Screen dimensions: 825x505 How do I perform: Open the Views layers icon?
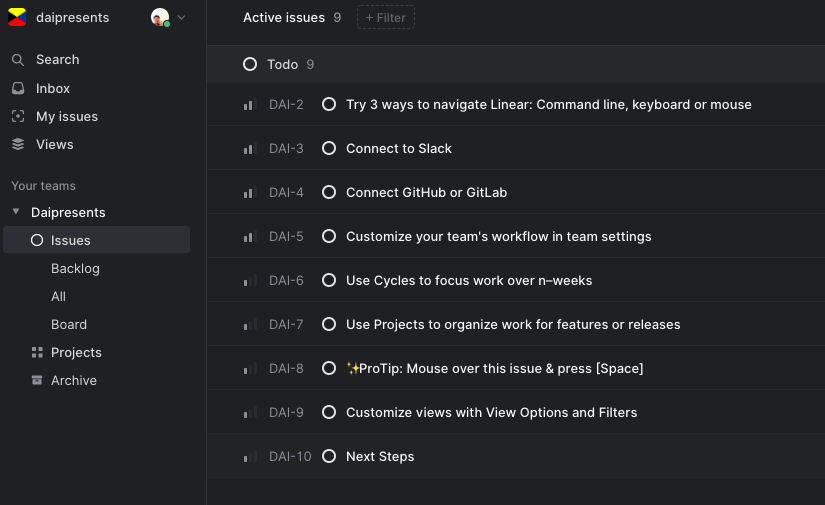pyautogui.click(x=18, y=145)
